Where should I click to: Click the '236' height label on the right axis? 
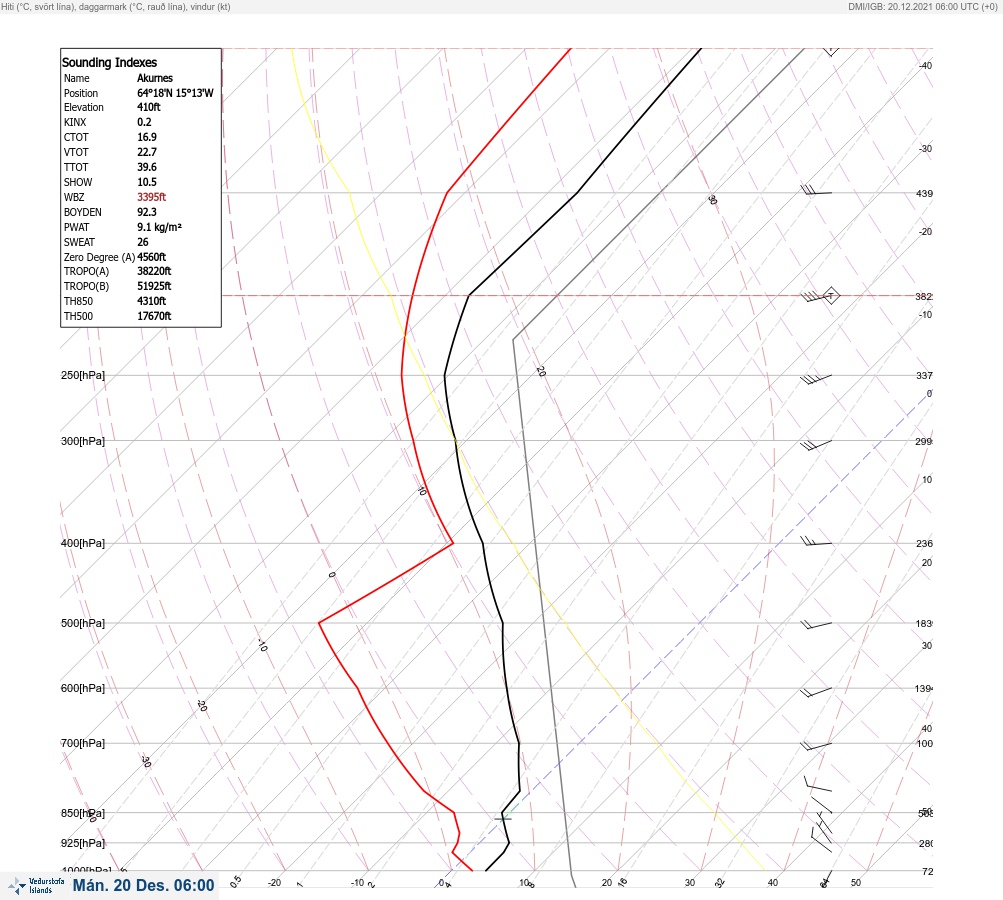[924, 544]
